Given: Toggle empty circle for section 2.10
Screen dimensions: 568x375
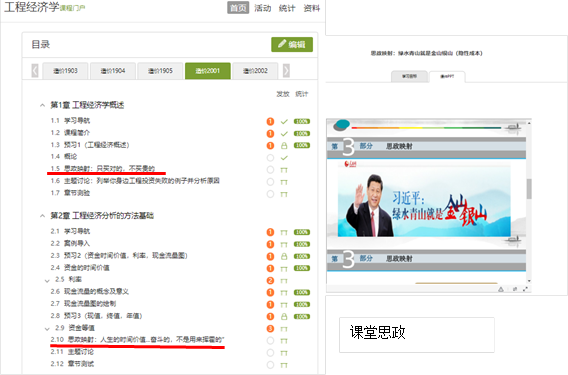Looking at the screenshot, I should point(270,341).
